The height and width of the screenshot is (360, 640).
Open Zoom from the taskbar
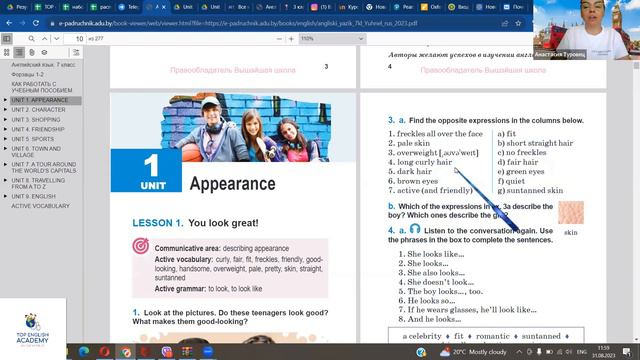[x=208, y=351]
